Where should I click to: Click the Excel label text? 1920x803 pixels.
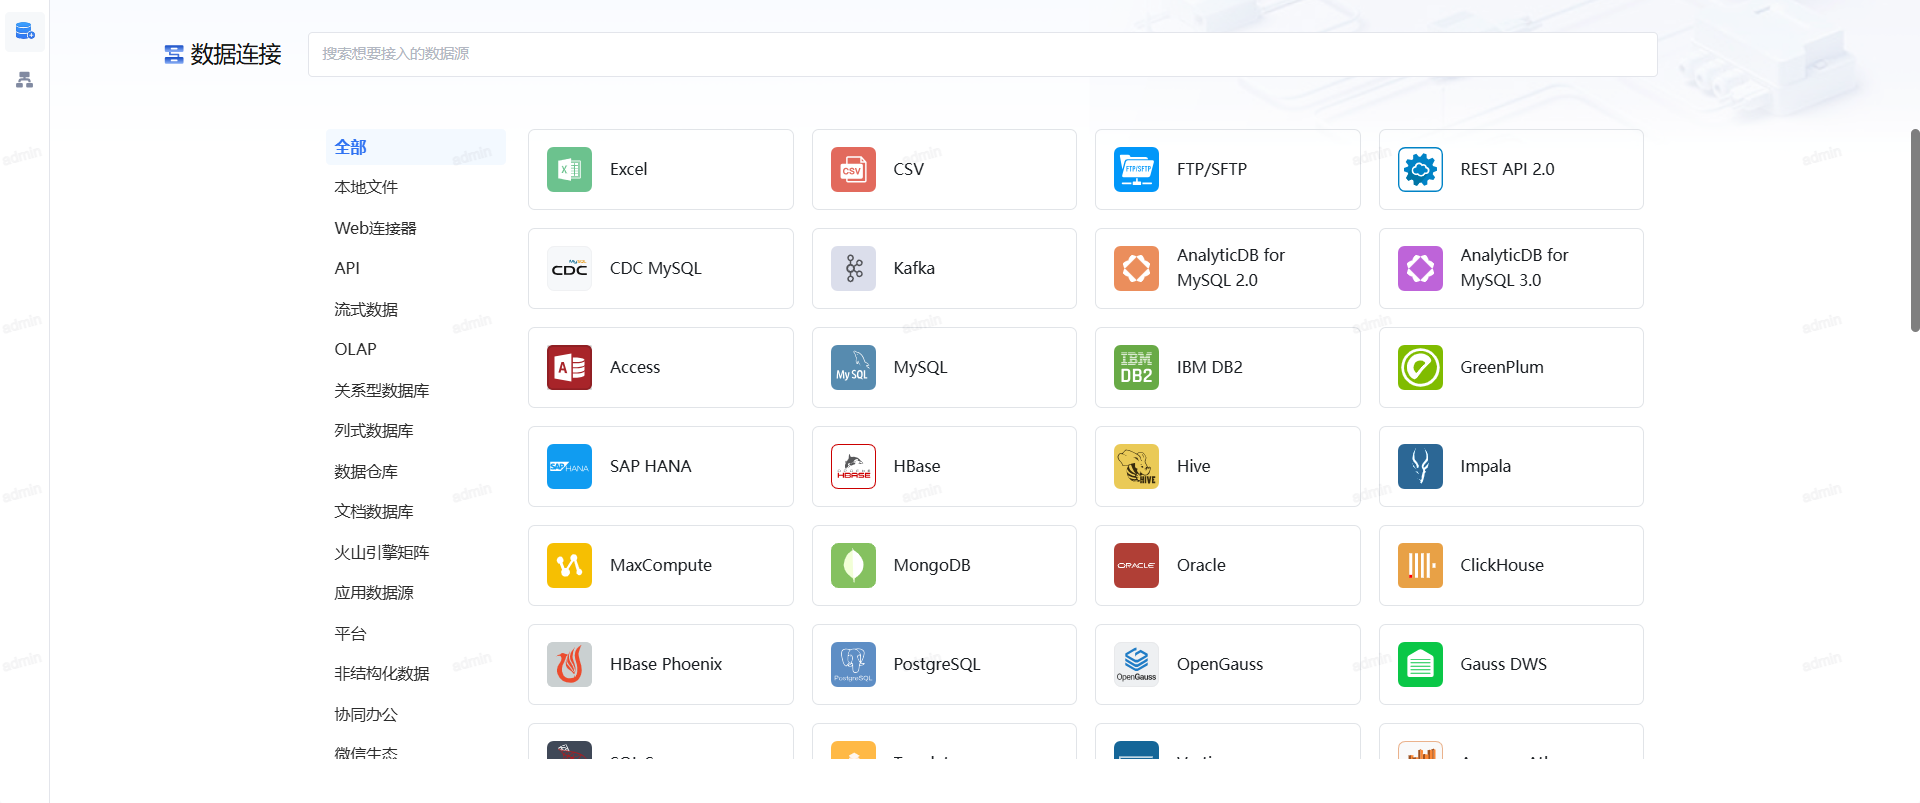coord(628,169)
